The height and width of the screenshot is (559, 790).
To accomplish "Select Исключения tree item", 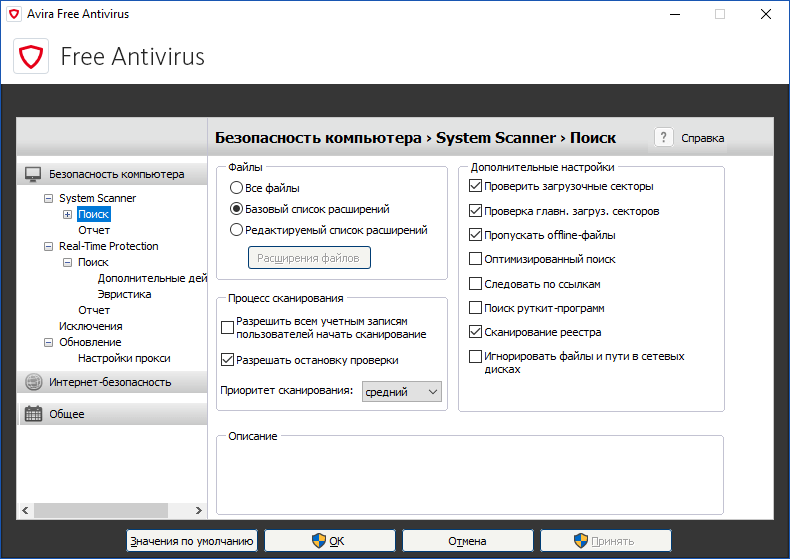I will point(90,326).
